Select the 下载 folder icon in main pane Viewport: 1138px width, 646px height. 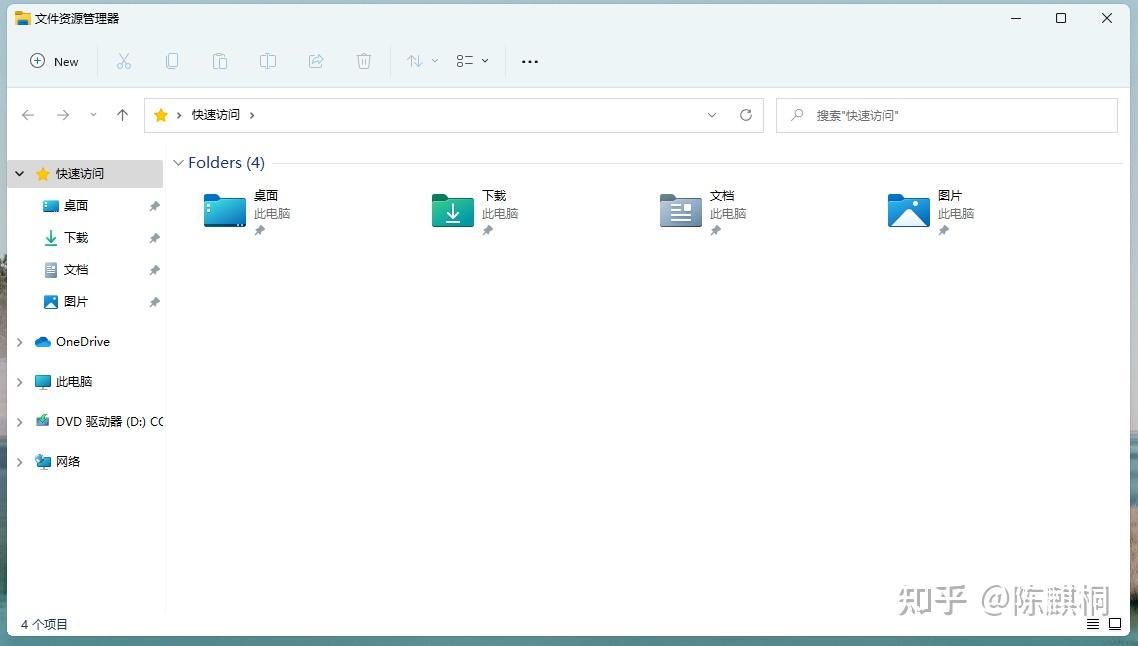453,210
